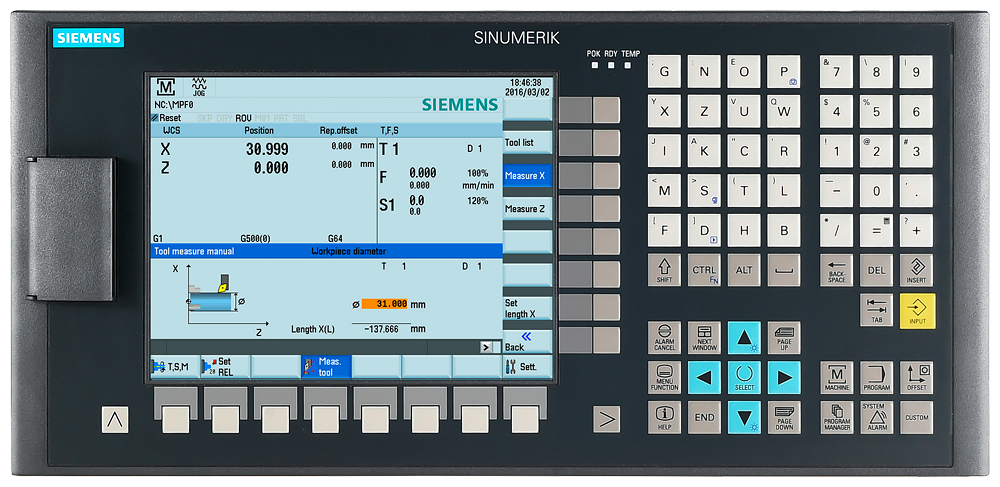Image resolution: width=1000 pixels, height=487 pixels.
Task: Click the T,S,M softkey
Action: (174, 366)
